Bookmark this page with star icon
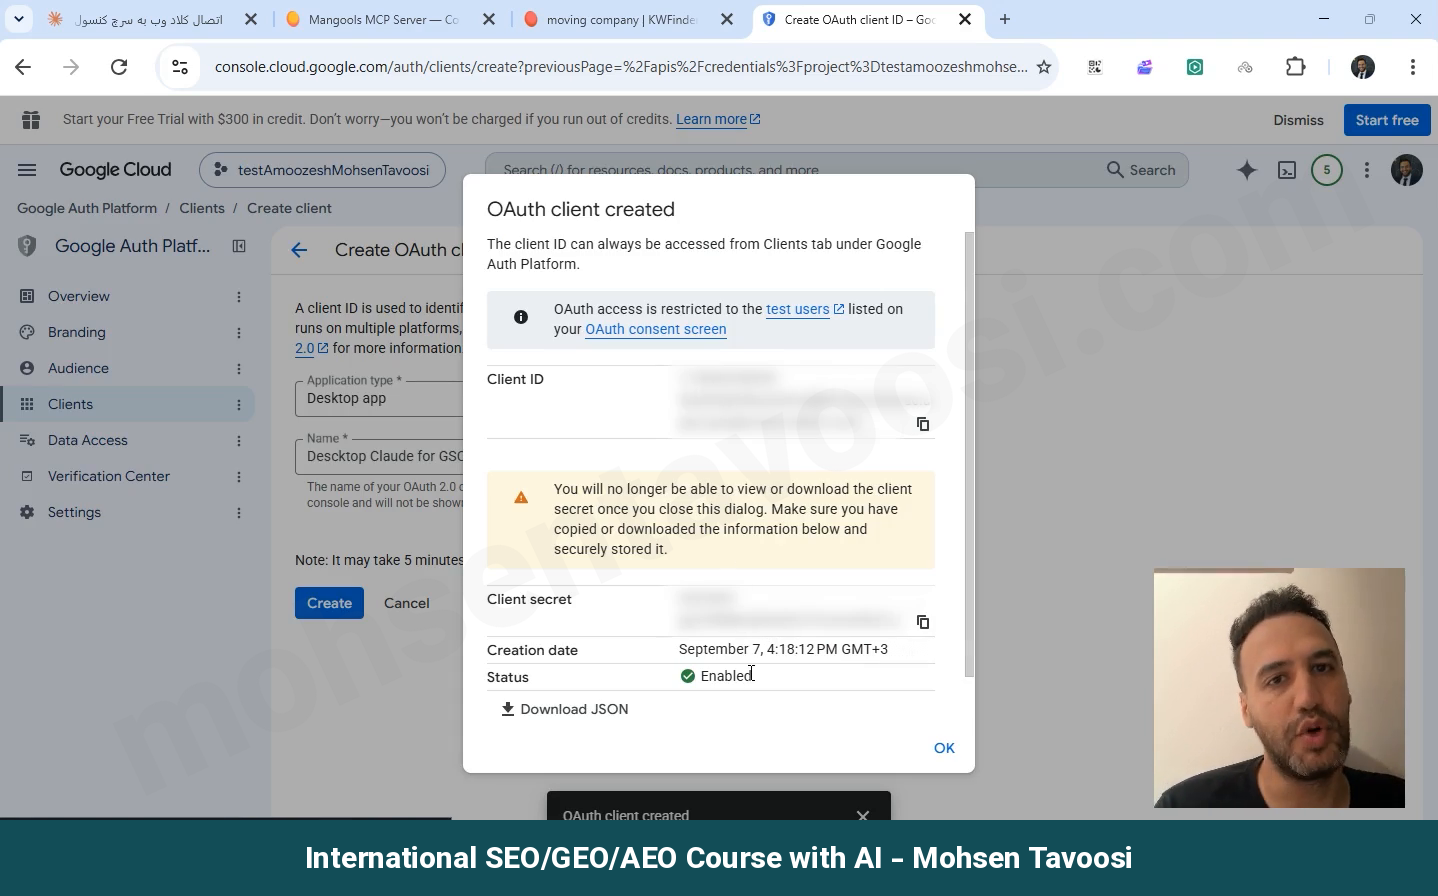 click(x=1044, y=67)
